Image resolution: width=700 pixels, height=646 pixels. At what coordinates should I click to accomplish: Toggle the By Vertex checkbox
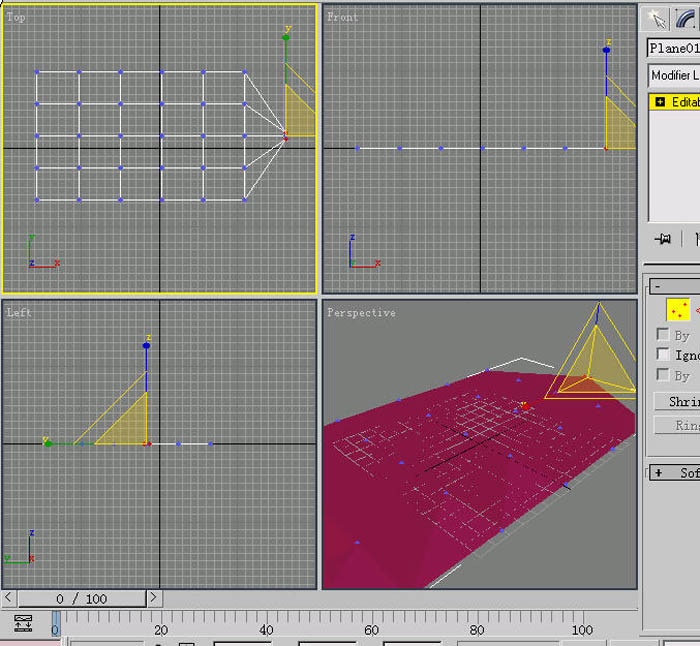click(662, 334)
